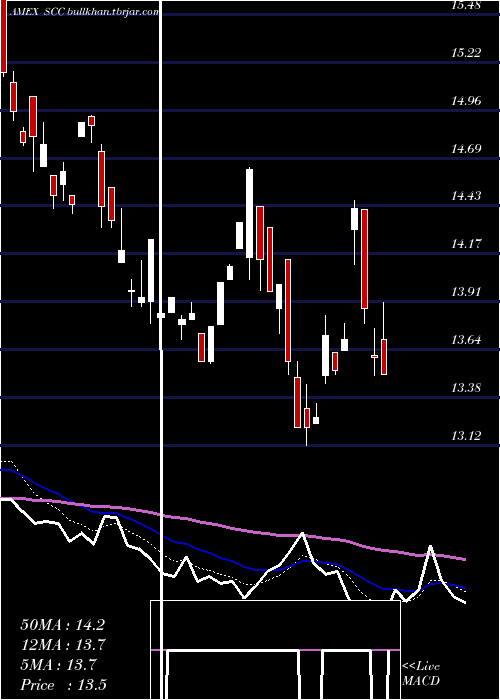The height and width of the screenshot is (700, 500).
Task: Click the 13.64 price axis label
Action: [466, 340]
